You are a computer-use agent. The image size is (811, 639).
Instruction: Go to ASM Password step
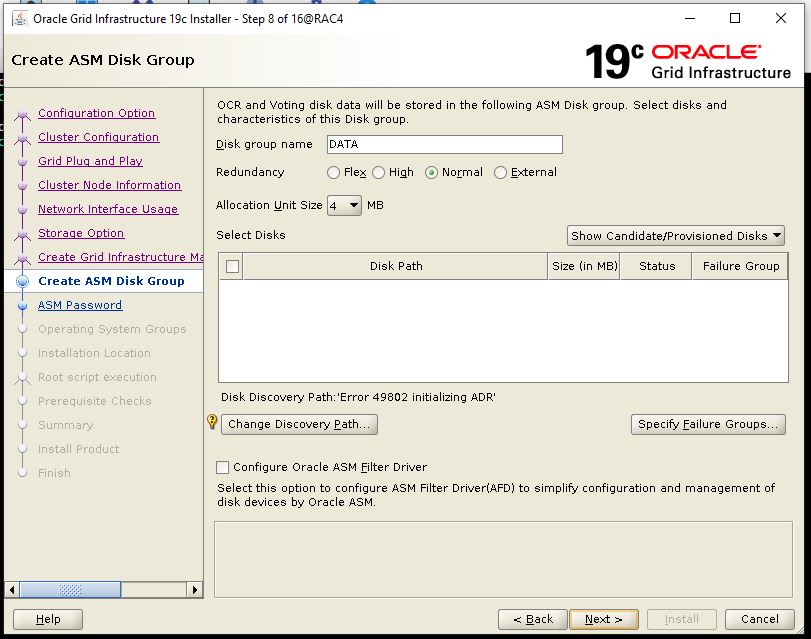point(80,305)
